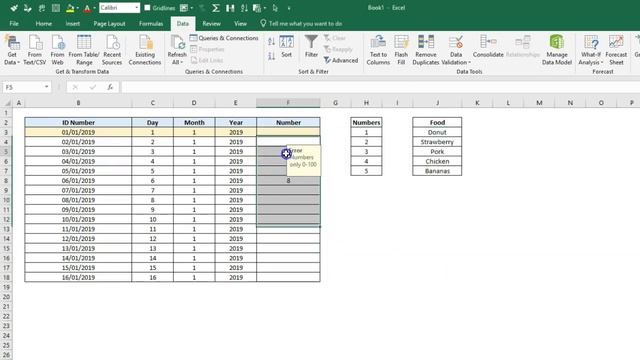The height and width of the screenshot is (360, 640).
Task: Open the Sort dialog button
Action: (x=287, y=46)
